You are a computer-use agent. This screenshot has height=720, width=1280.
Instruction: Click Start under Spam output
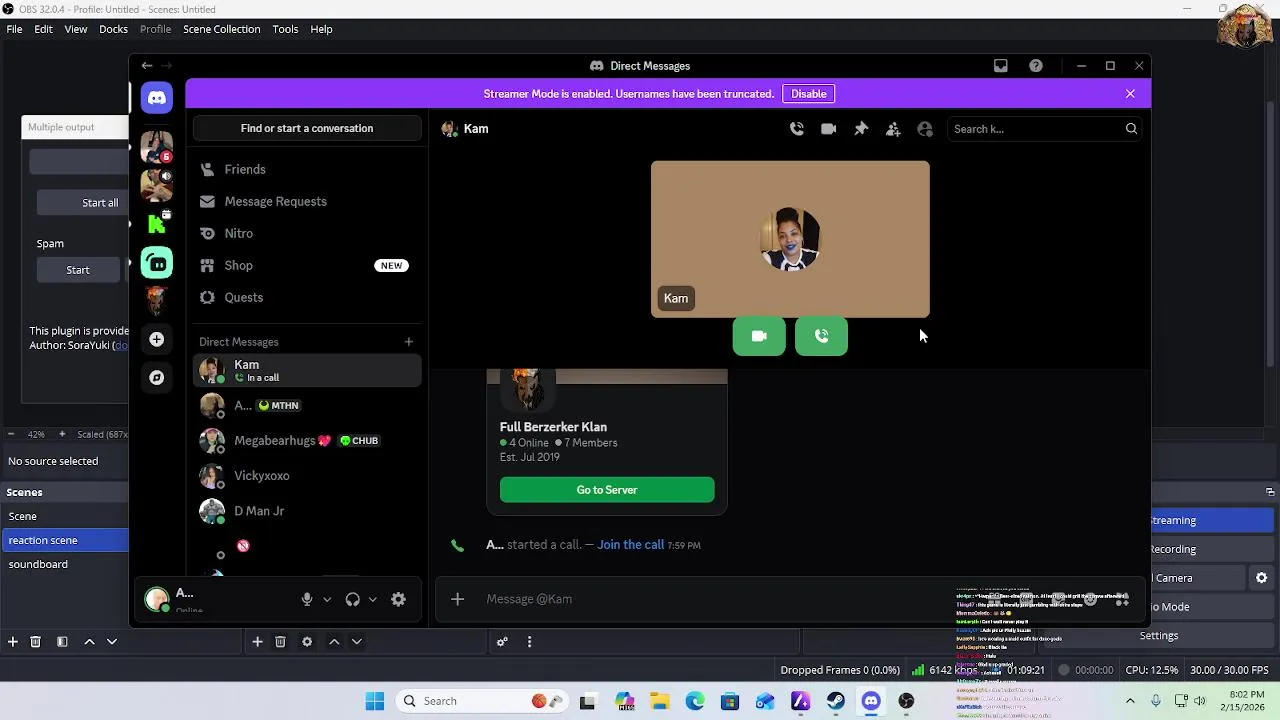pyautogui.click(x=78, y=270)
